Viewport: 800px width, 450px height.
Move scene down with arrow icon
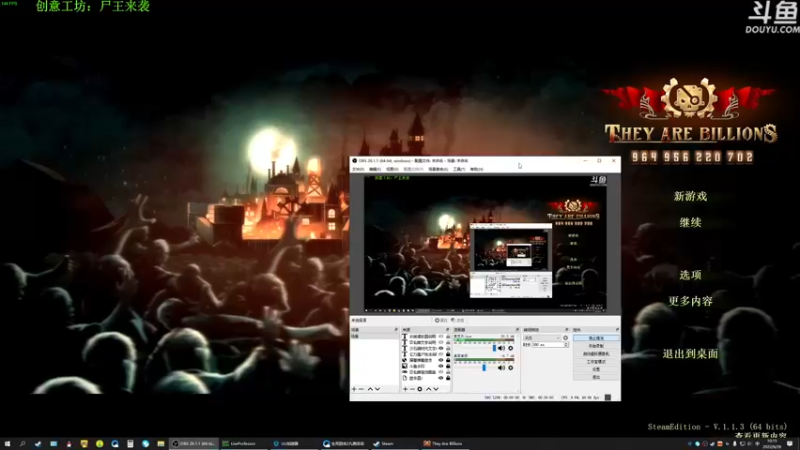pos(377,389)
